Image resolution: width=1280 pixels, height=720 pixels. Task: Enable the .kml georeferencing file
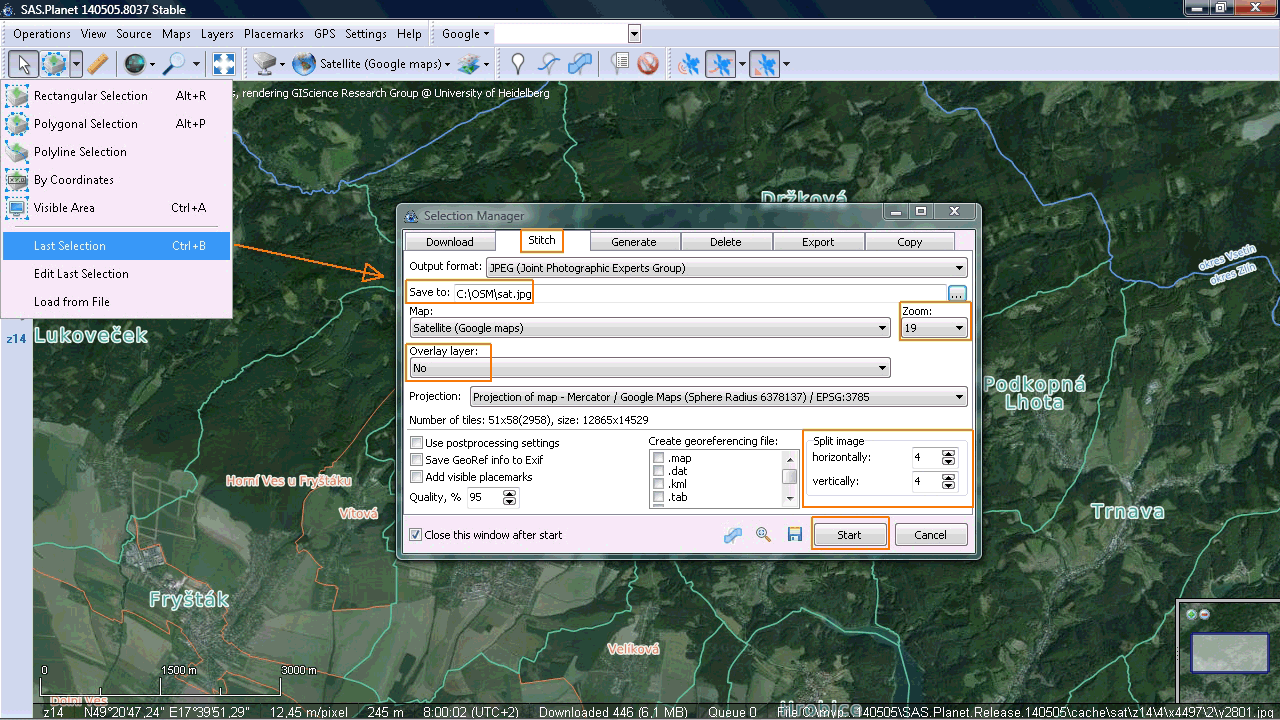pos(659,484)
